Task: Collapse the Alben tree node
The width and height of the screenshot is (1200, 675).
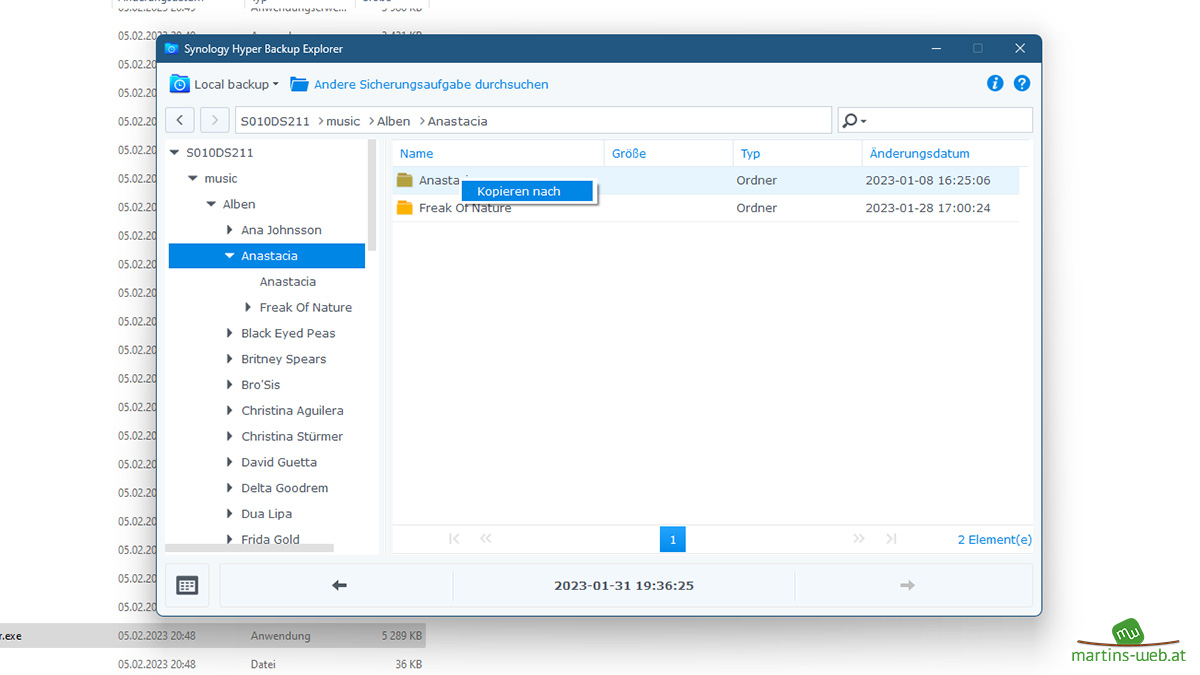Action: (x=211, y=204)
